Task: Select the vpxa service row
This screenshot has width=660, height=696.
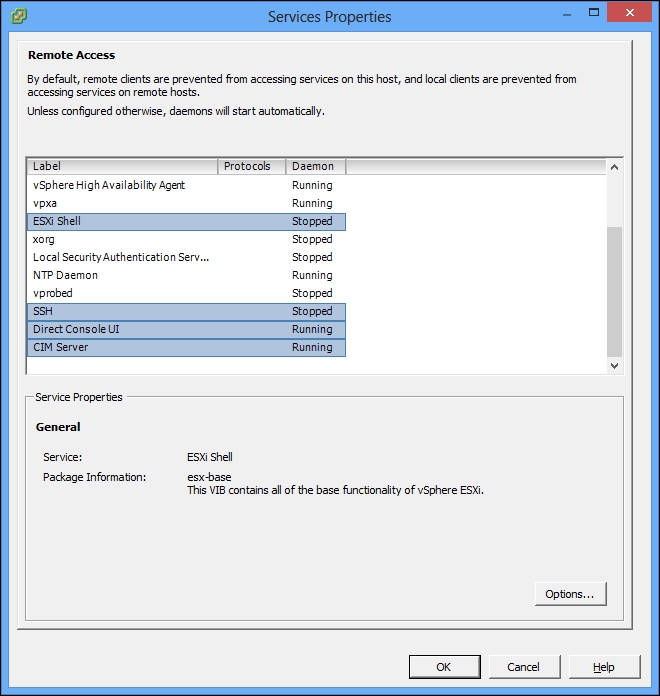Action: point(186,203)
